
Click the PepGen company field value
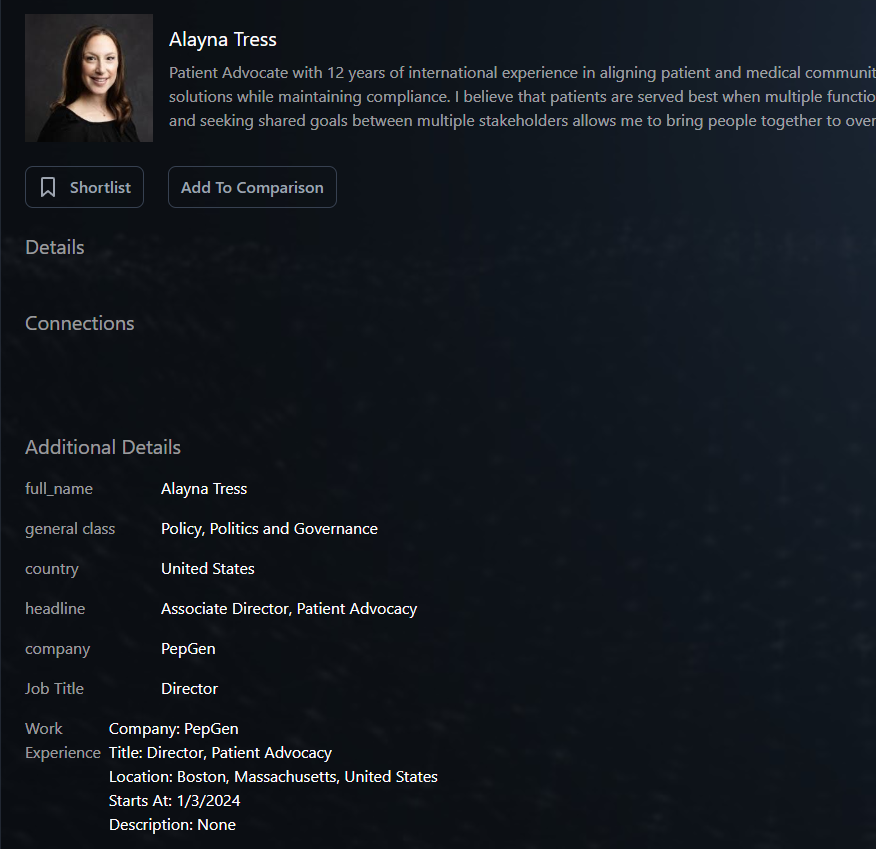coord(188,649)
